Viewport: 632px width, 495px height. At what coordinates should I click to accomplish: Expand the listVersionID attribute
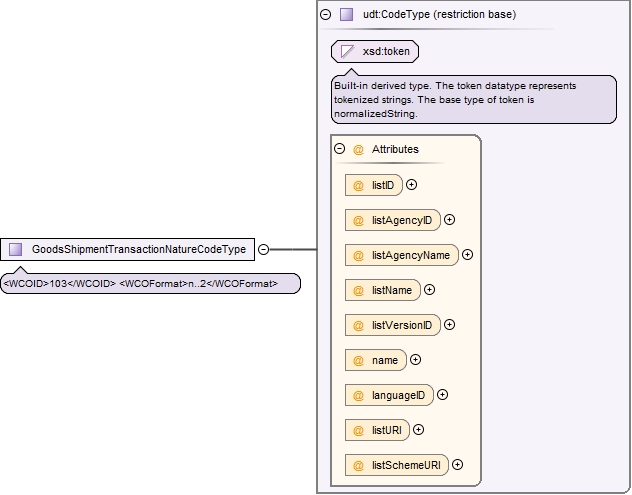point(449,325)
